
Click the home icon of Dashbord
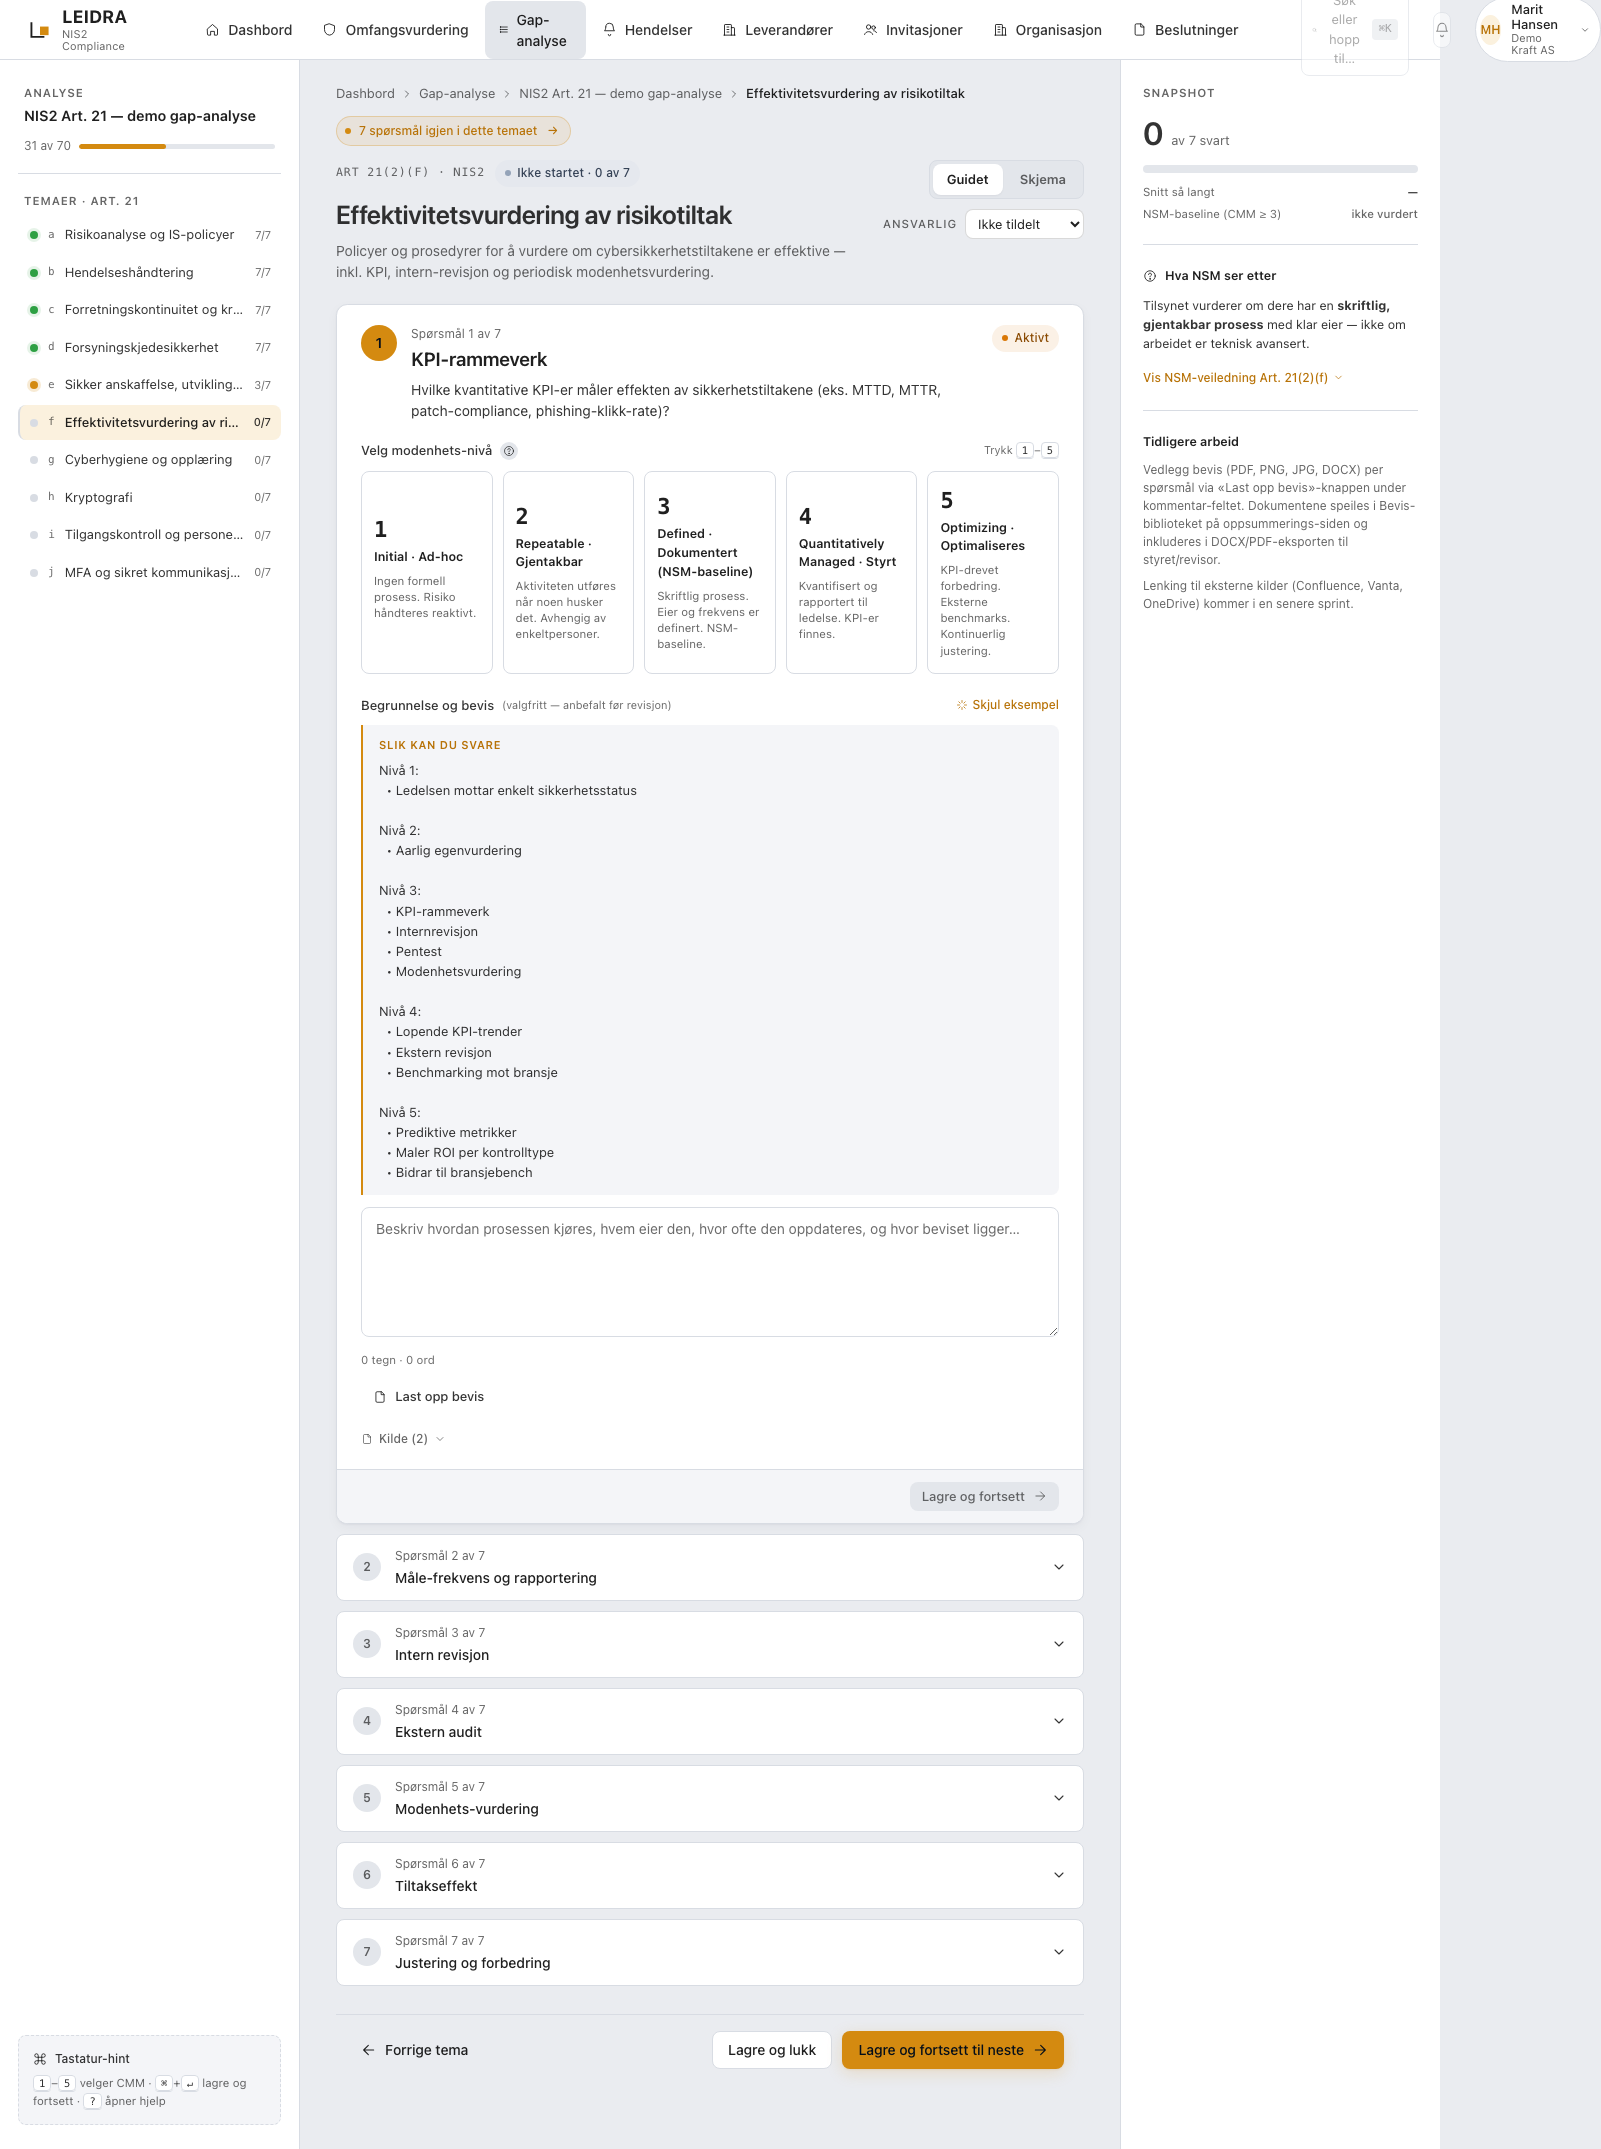click(212, 30)
